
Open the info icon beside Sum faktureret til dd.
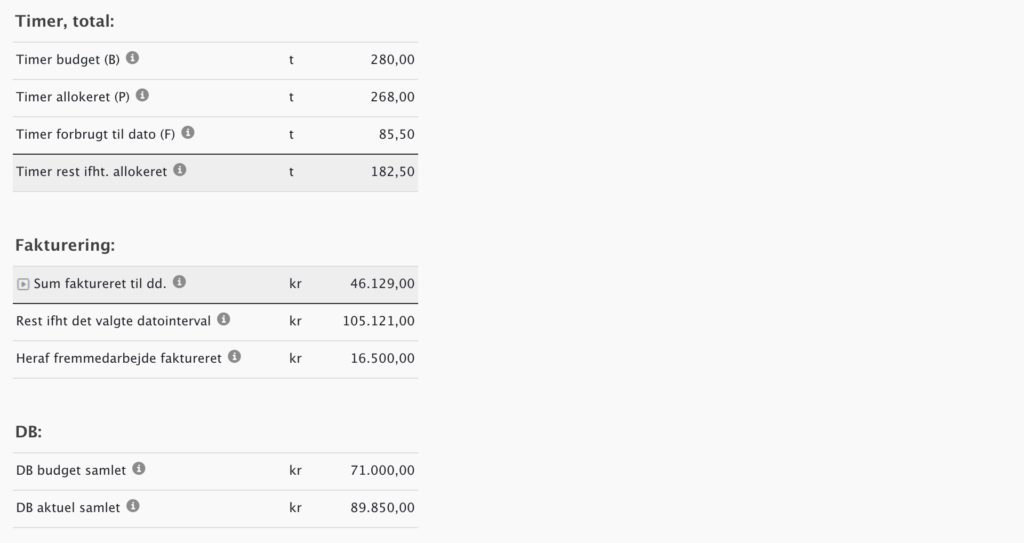pyautogui.click(x=180, y=282)
